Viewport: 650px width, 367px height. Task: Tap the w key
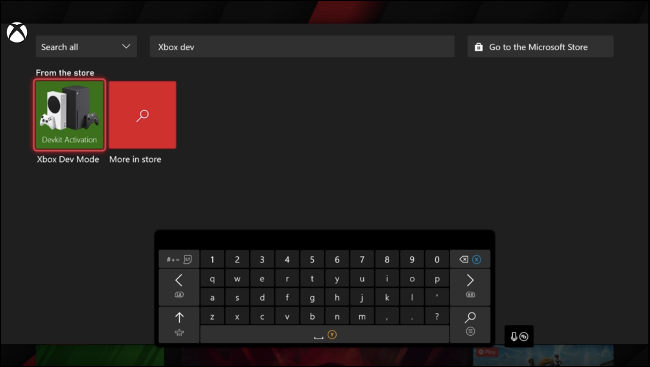(x=237, y=279)
